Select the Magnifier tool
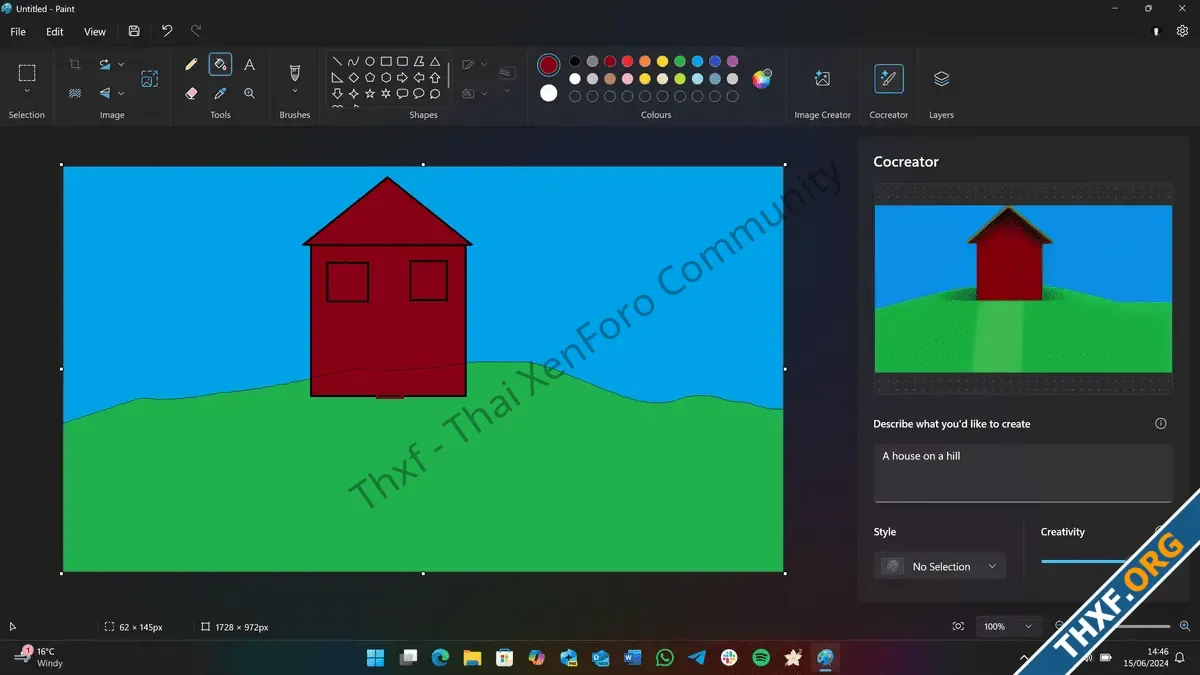This screenshot has width=1200, height=675. (249, 93)
